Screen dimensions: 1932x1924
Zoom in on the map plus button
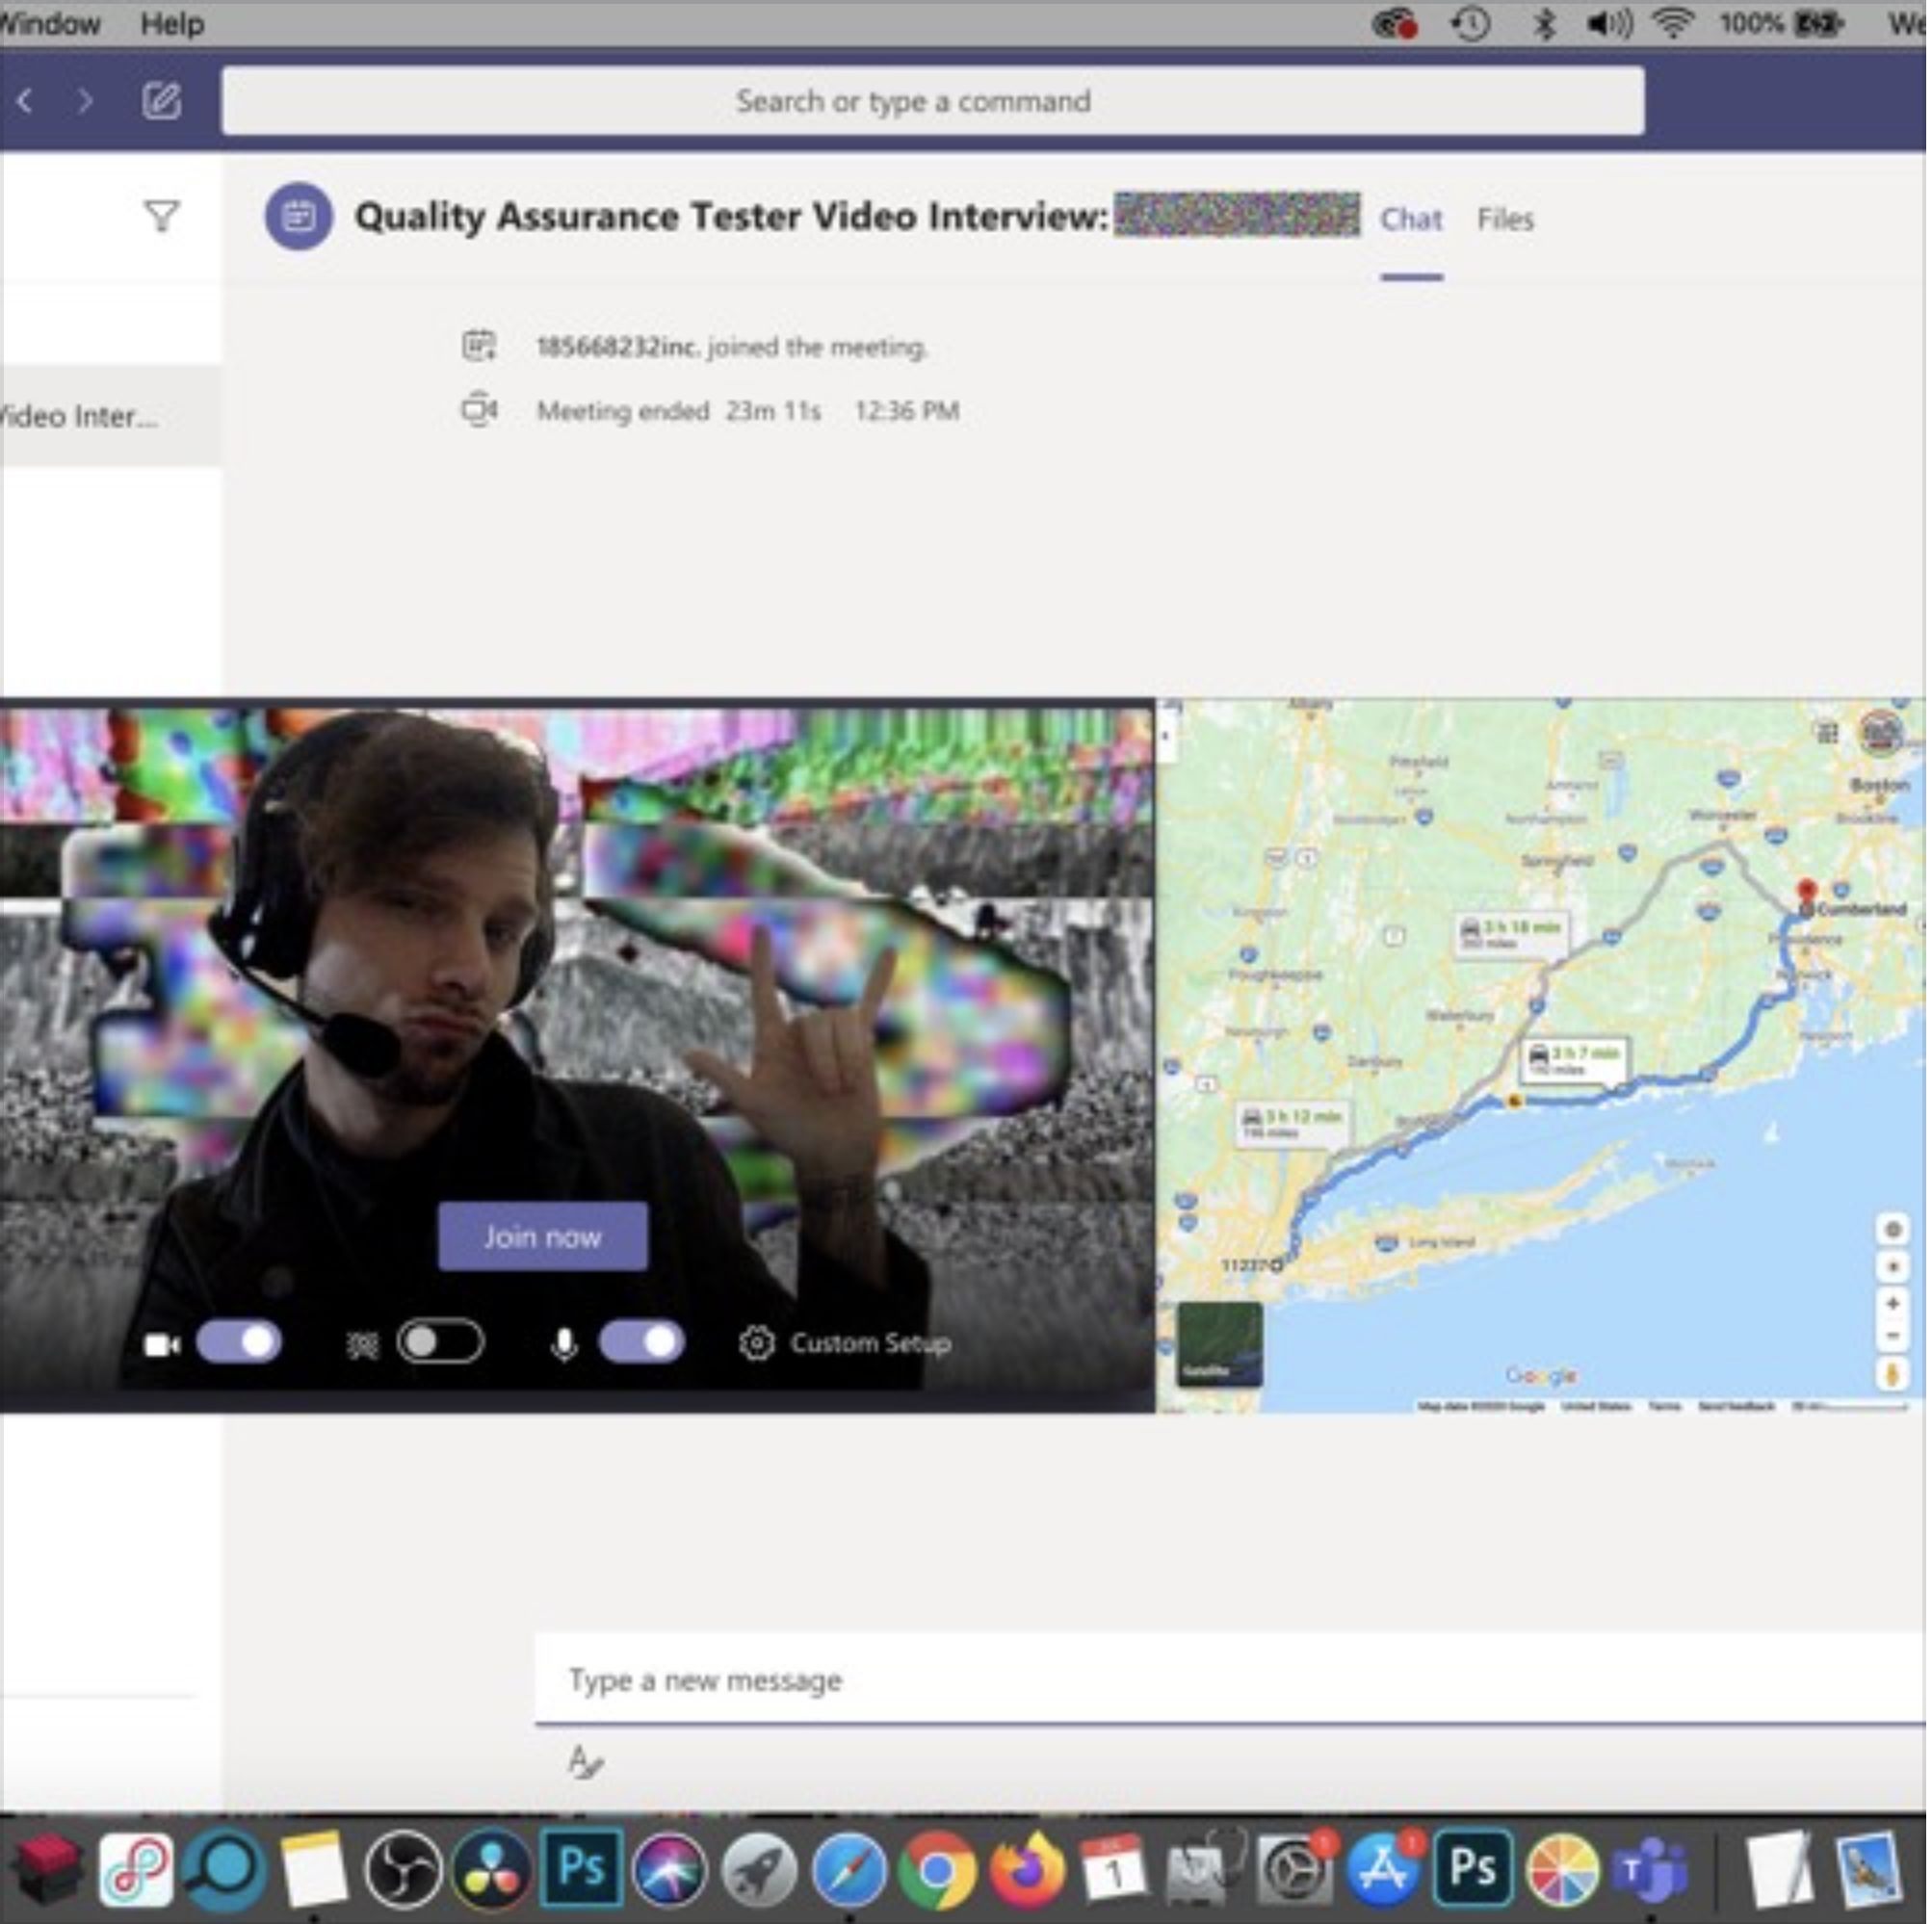coord(1892,1304)
